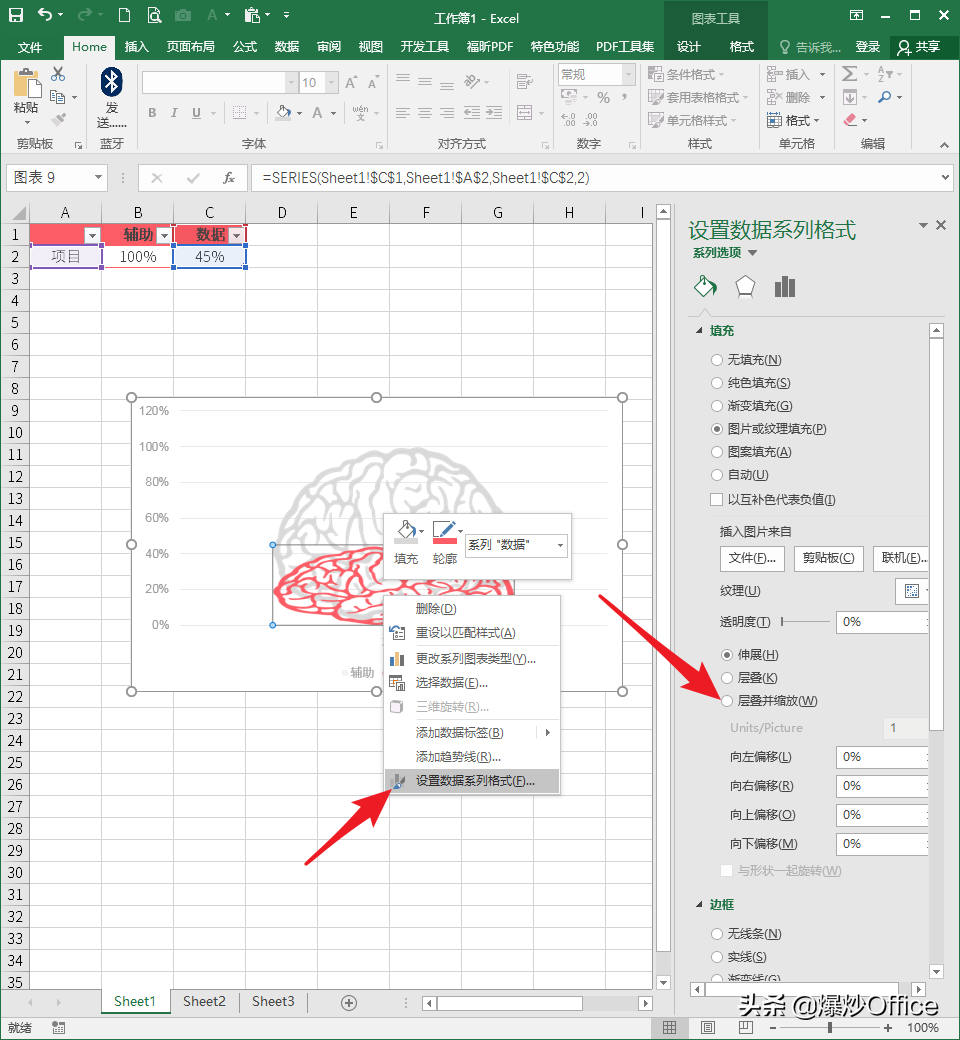Viewport: 960px width, 1040px height.
Task: Click the 向左偏移 offset input field
Action: (x=881, y=757)
